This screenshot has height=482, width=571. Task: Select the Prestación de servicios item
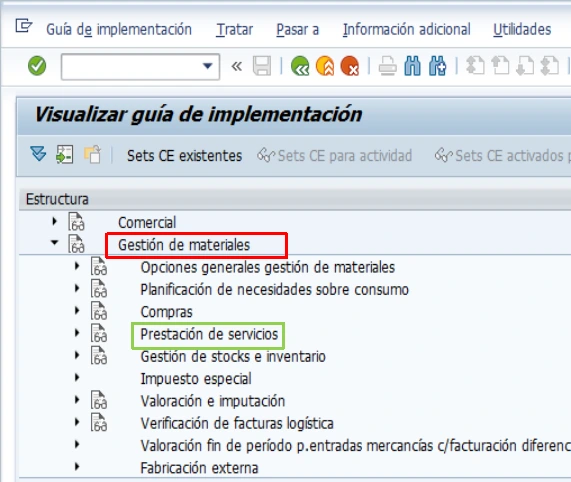click(209, 334)
